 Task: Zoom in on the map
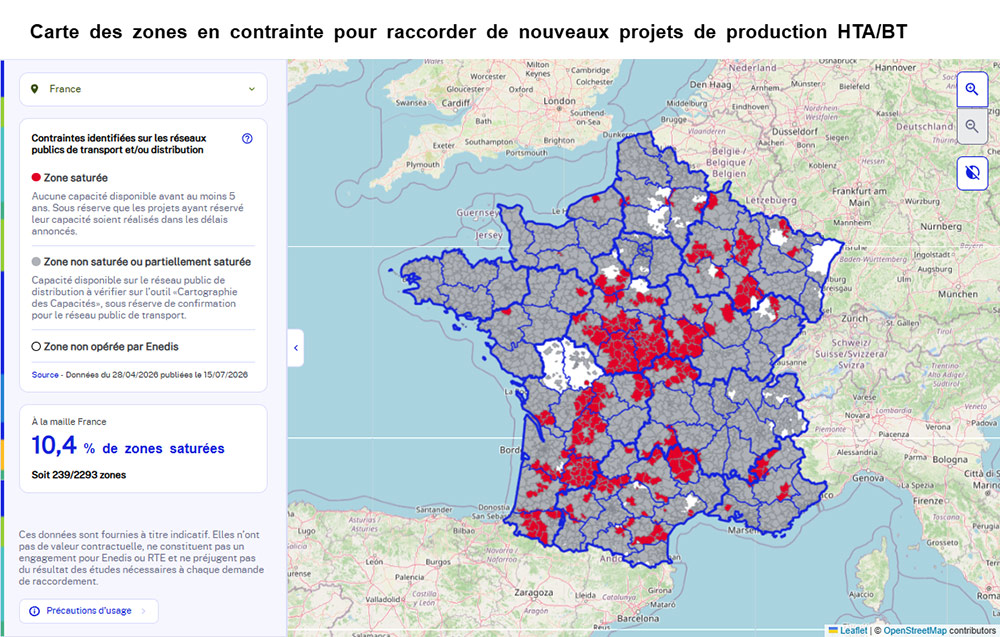972,89
